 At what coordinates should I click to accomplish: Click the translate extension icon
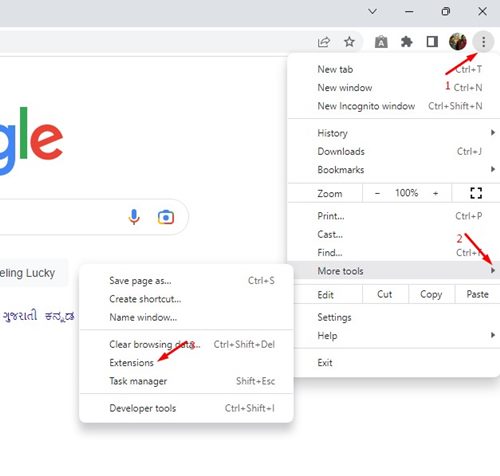381,42
